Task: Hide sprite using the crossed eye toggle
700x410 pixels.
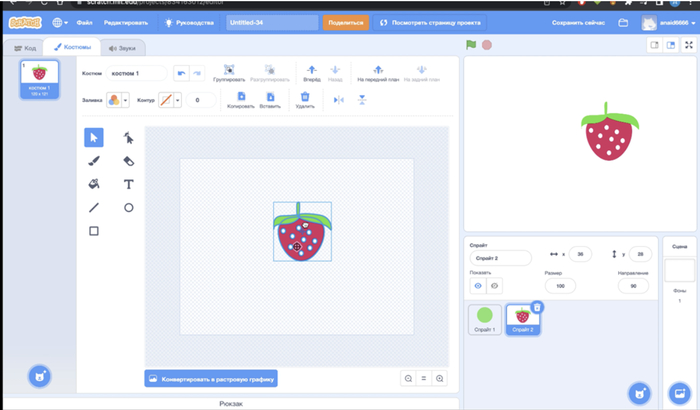Action: (x=494, y=286)
